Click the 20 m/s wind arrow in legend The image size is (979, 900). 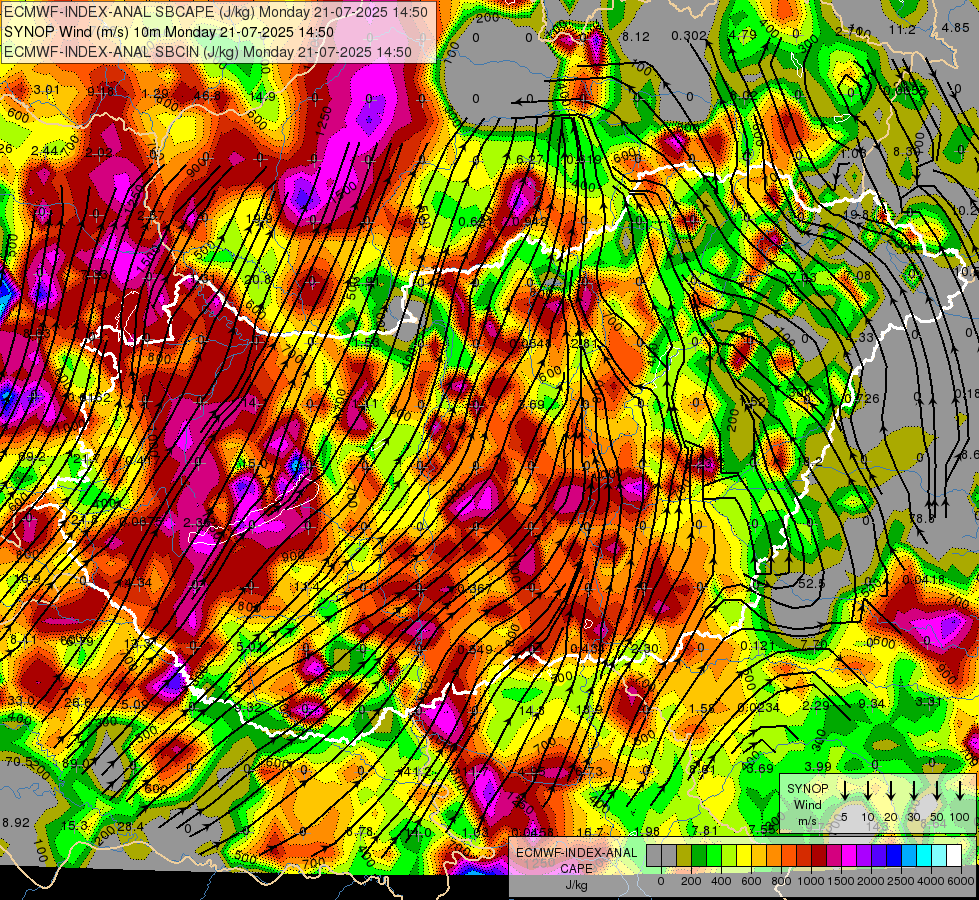(x=891, y=790)
